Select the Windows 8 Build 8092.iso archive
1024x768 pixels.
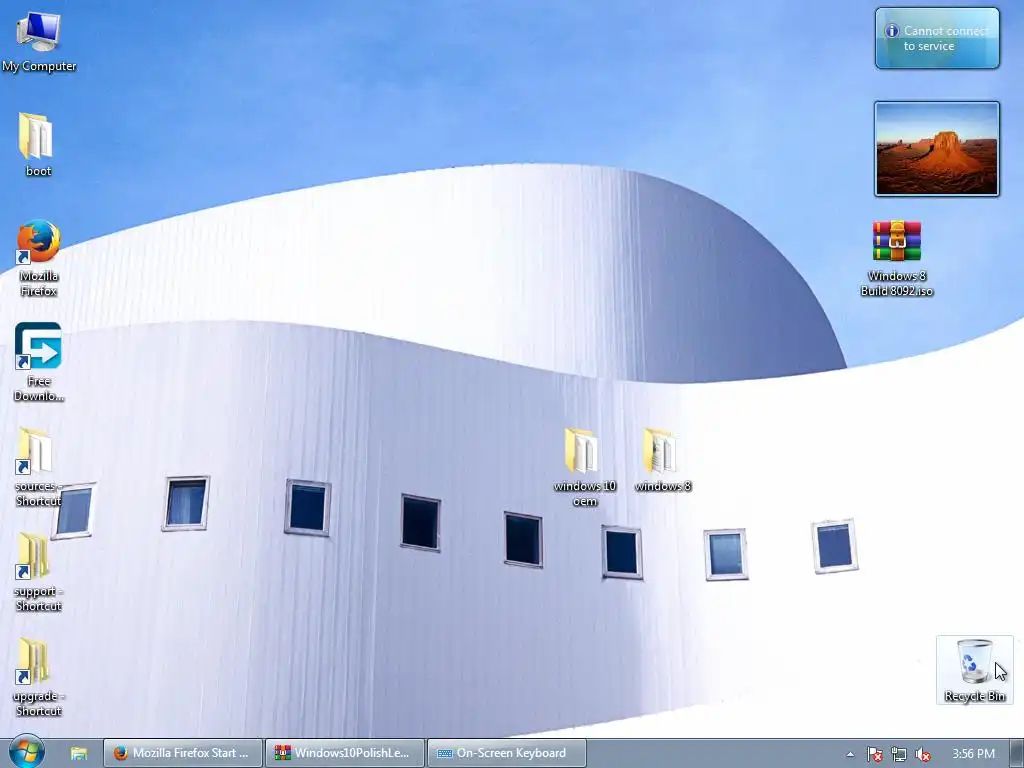click(x=897, y=259)
